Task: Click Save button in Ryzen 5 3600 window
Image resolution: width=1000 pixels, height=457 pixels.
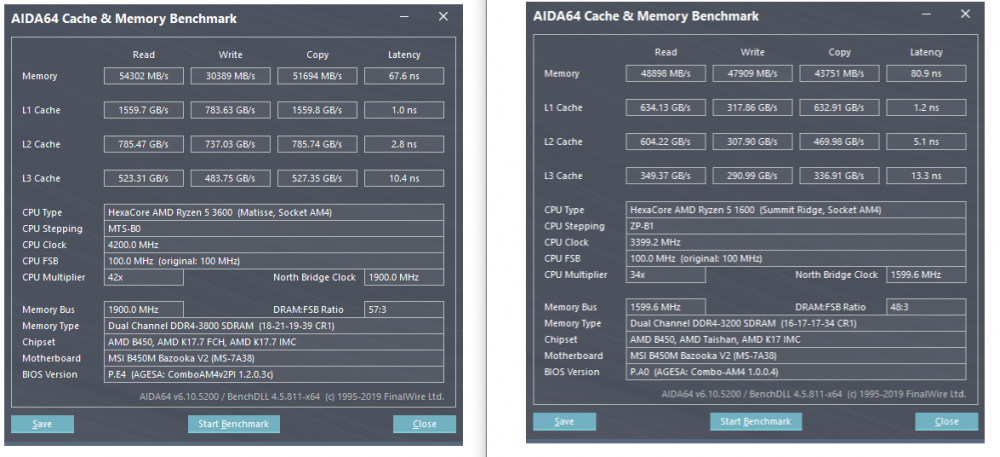Action: (x=42, y=424)
